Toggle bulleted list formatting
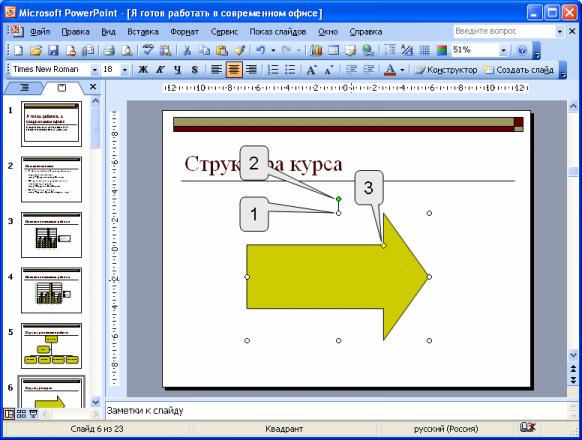582x440 pixels. pos(290,70)
